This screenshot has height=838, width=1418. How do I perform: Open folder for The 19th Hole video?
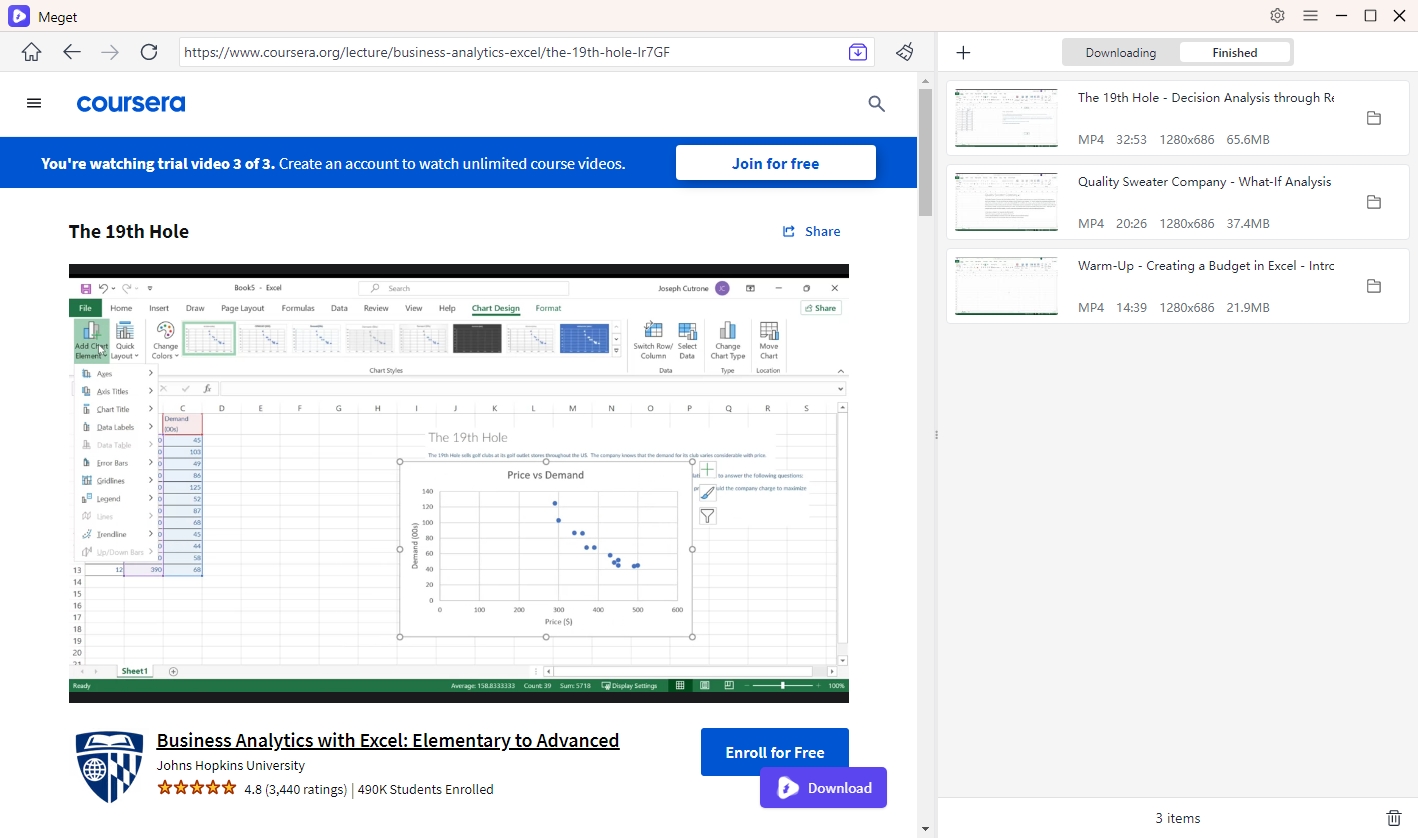[x=1374, y=118]
